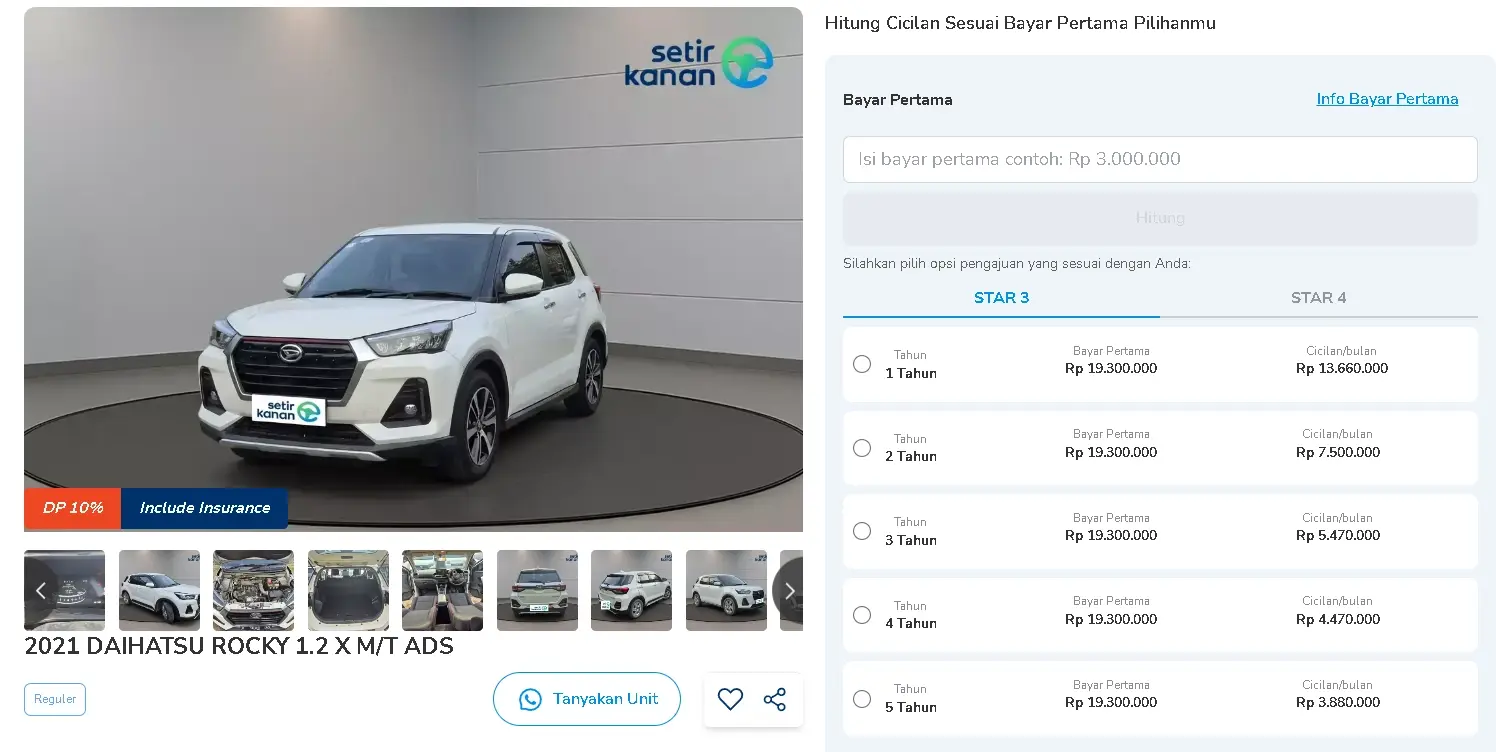Click the share icon
The image size is (1496, 752).
coord(775,699)
